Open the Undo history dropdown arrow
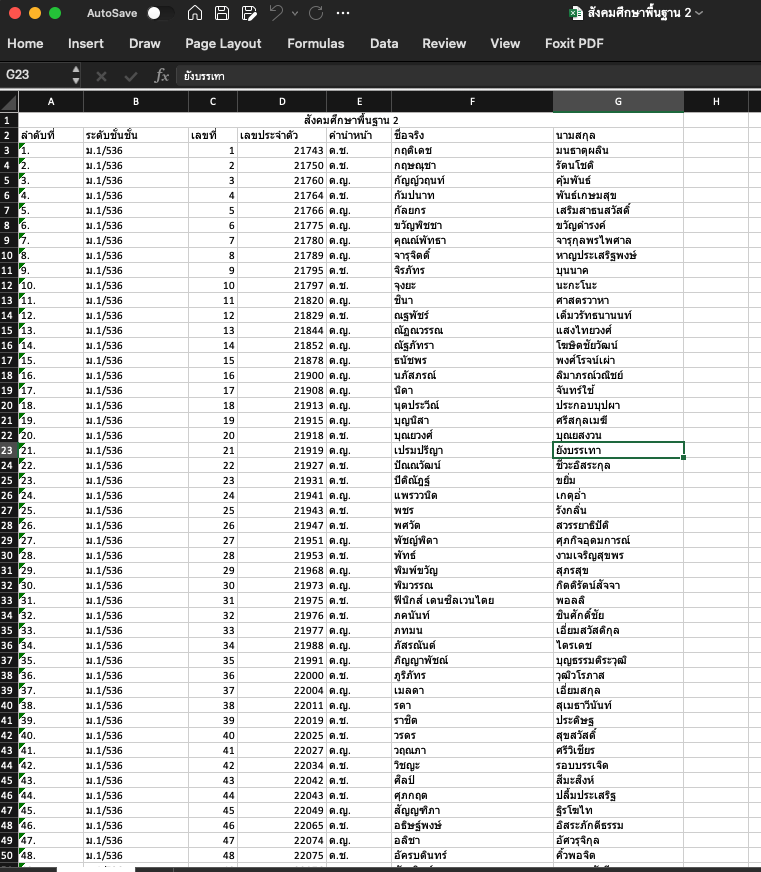The image size is (761, 872). point(295,13)
